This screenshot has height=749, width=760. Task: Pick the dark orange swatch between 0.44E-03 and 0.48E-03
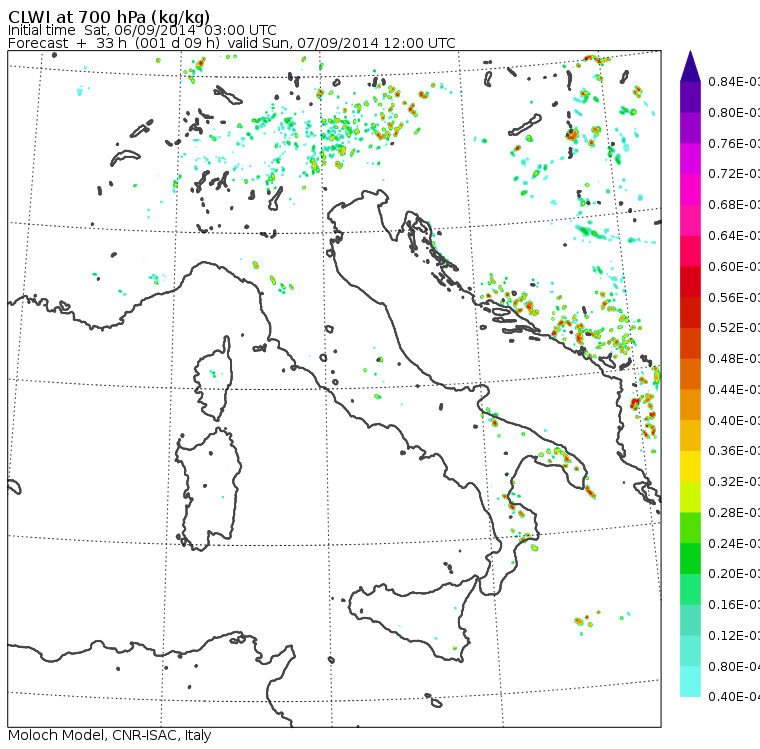(x=690, y=374)
